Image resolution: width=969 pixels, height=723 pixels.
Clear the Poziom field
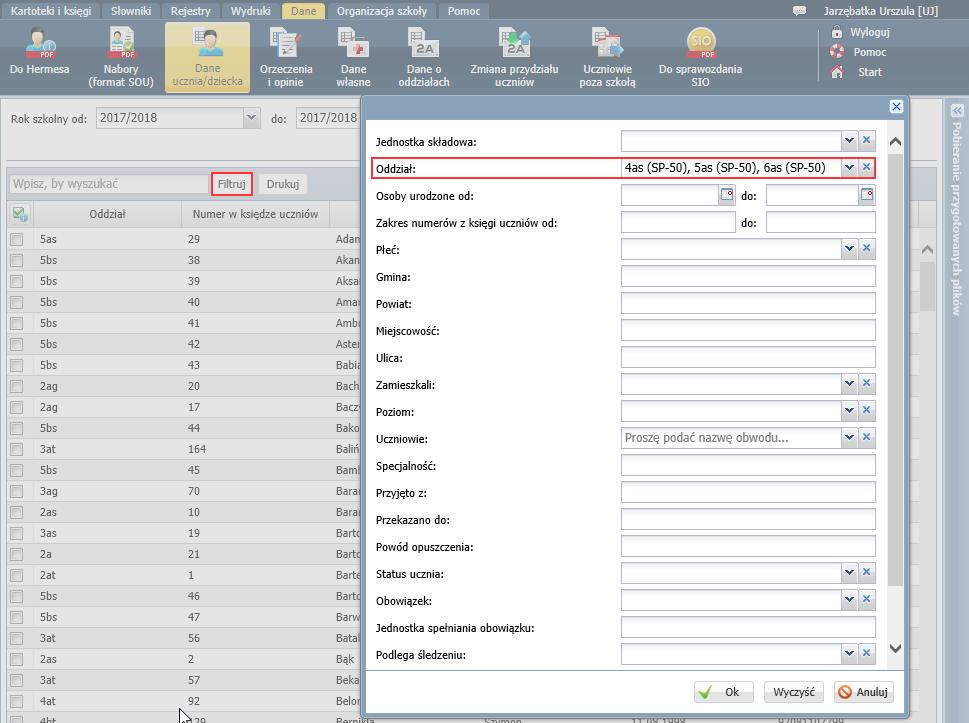coord(866,410)
